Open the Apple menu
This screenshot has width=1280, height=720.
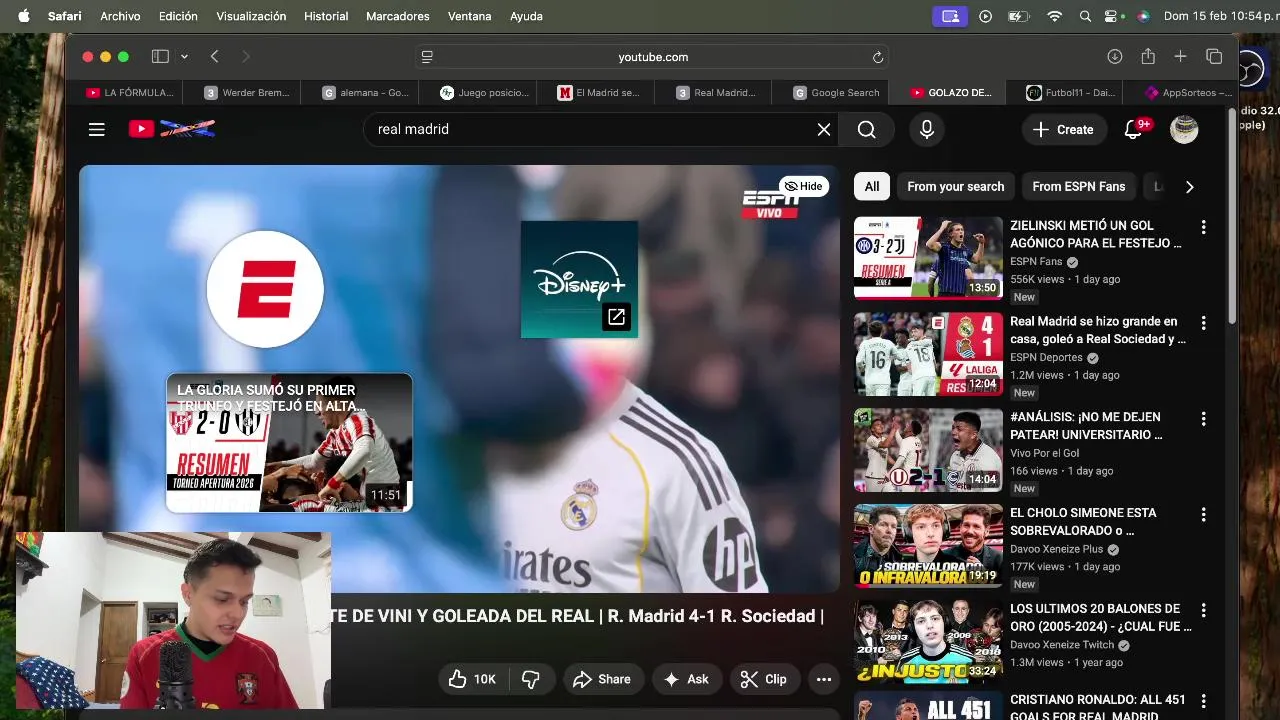(x=23, y=16)
